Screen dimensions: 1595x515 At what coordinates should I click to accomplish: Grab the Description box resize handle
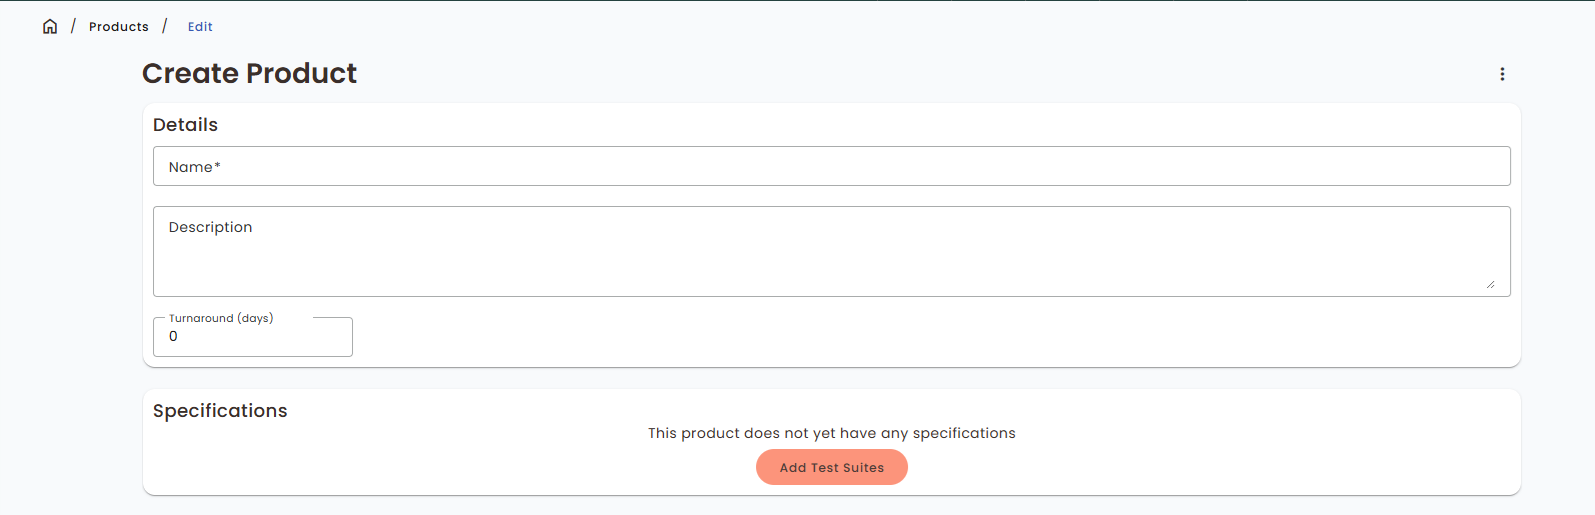(x=1490, y=284)
